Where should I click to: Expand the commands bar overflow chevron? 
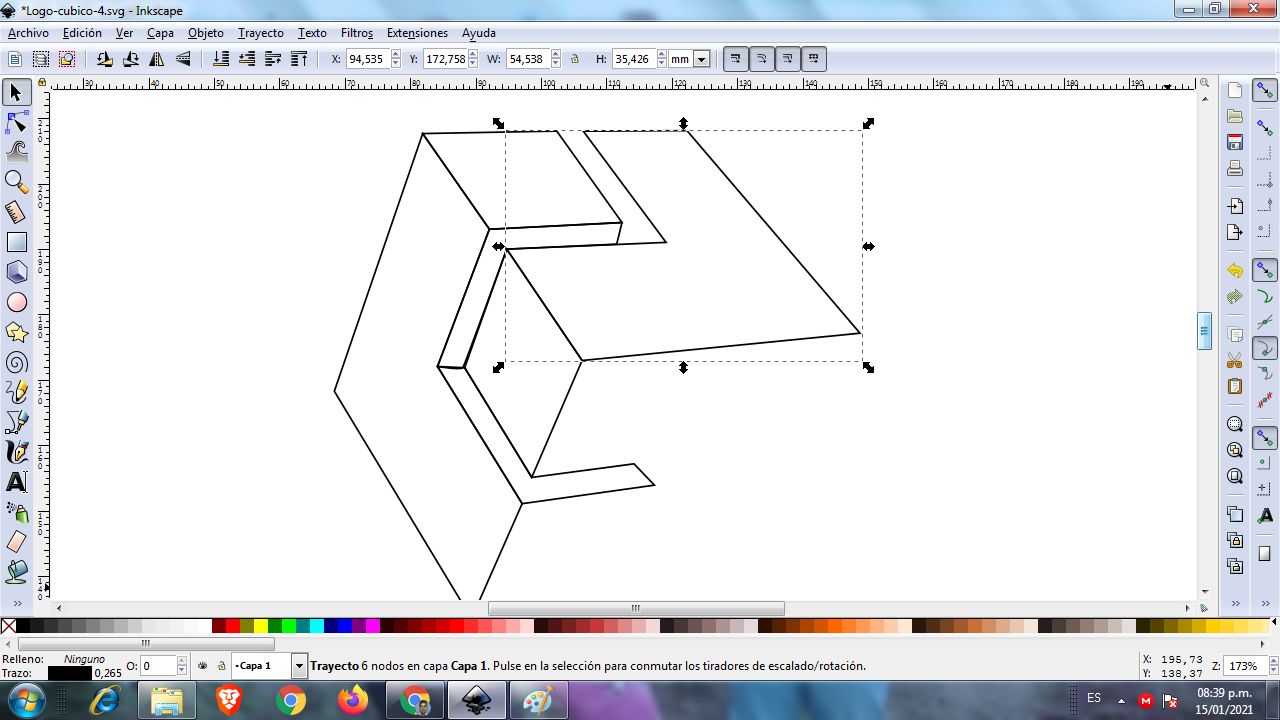(1235, 603)
